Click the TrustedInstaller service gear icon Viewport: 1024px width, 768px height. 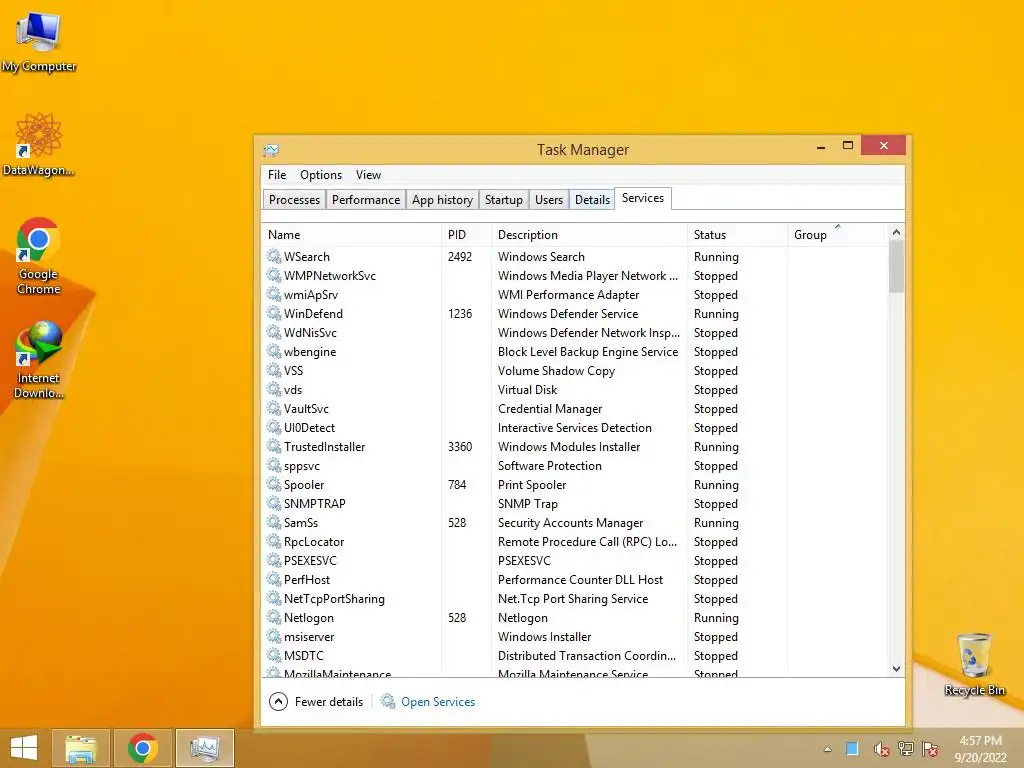tap(274, 446)
